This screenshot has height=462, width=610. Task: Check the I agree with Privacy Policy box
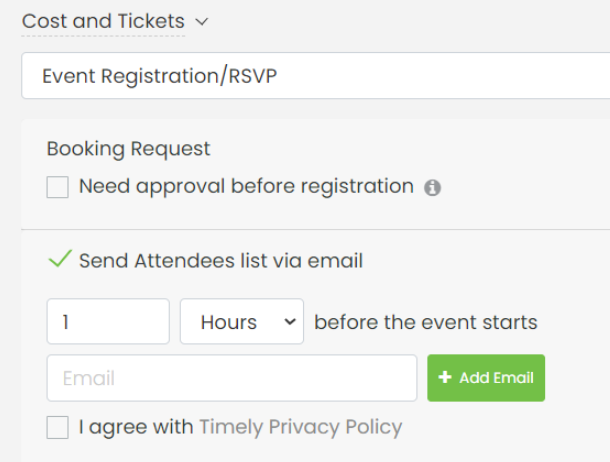point(58,427)
